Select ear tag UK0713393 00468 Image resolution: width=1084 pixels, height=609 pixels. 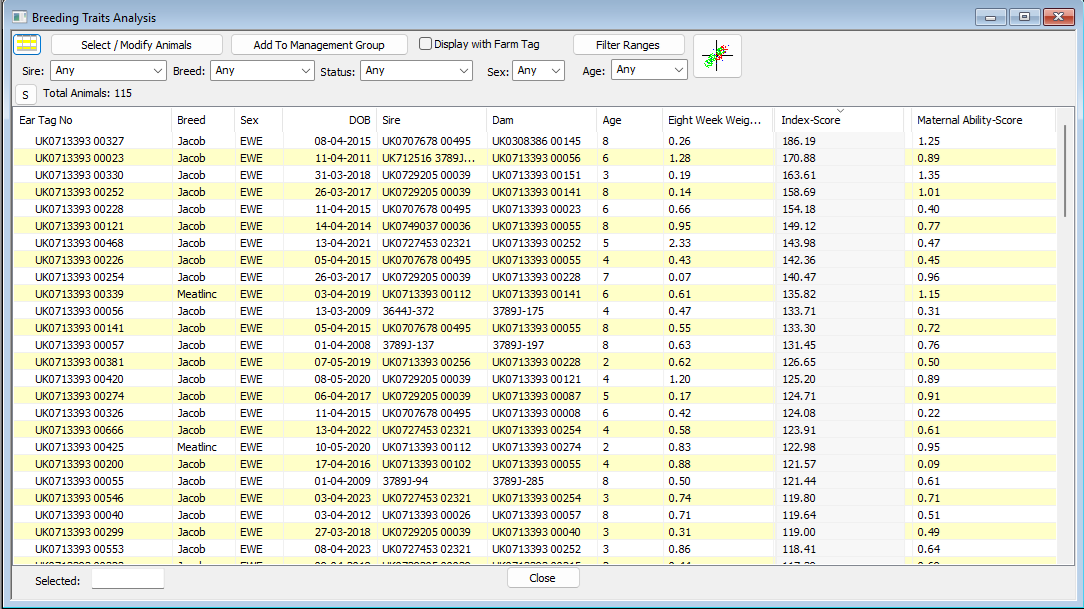click(x=80, y=243)
